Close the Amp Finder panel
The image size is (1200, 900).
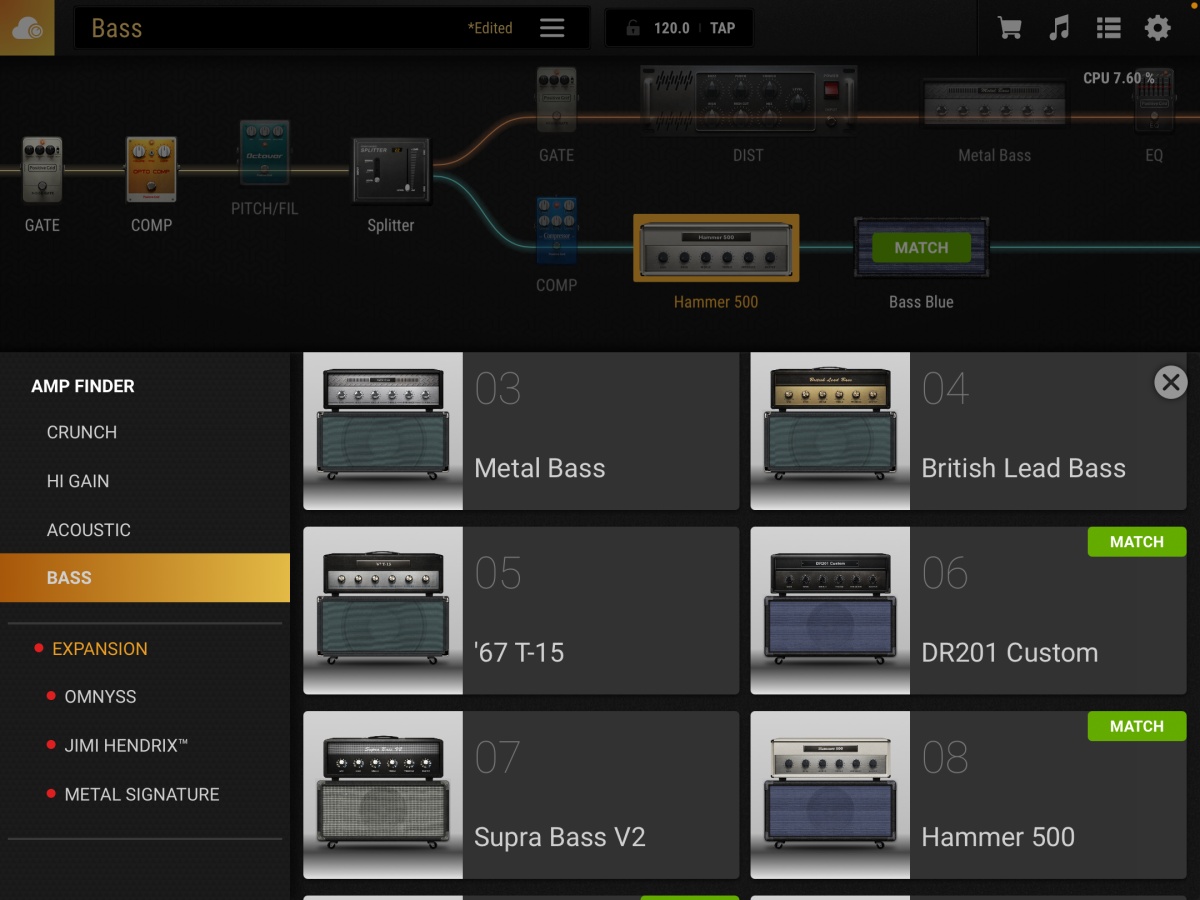pyautogui.click(x=1170, y=381)
